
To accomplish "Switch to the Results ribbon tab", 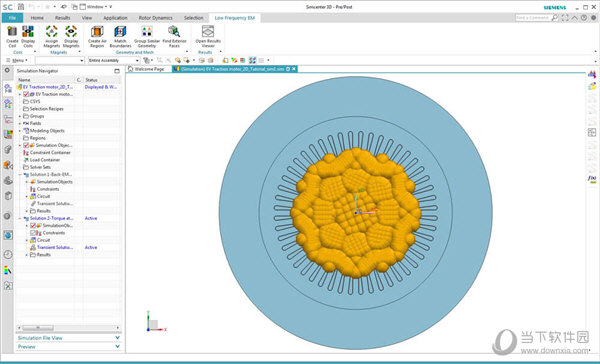I will (x=62, y=18).
